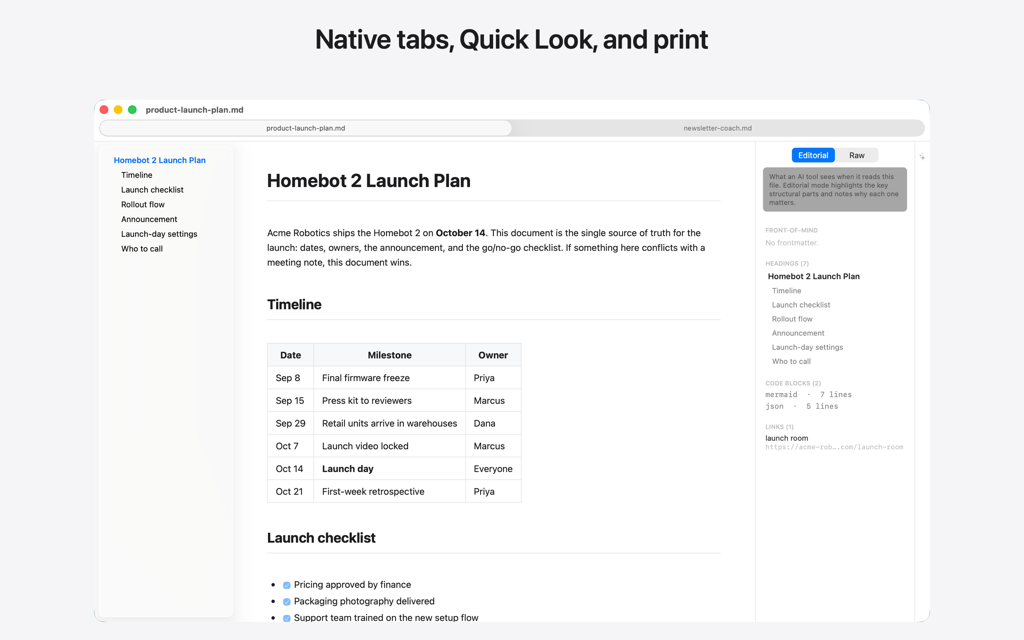The height and width of the screenshot is (640, 1024).
Task: Jump to Launch-day settings in left outline
Action: (159, 234)
